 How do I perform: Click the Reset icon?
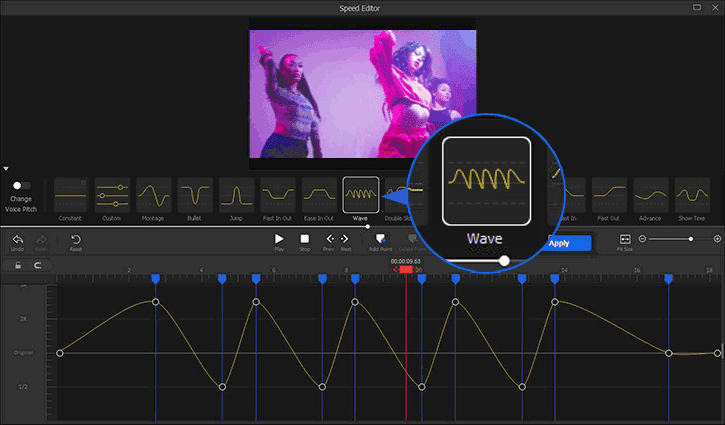[76, 240]
